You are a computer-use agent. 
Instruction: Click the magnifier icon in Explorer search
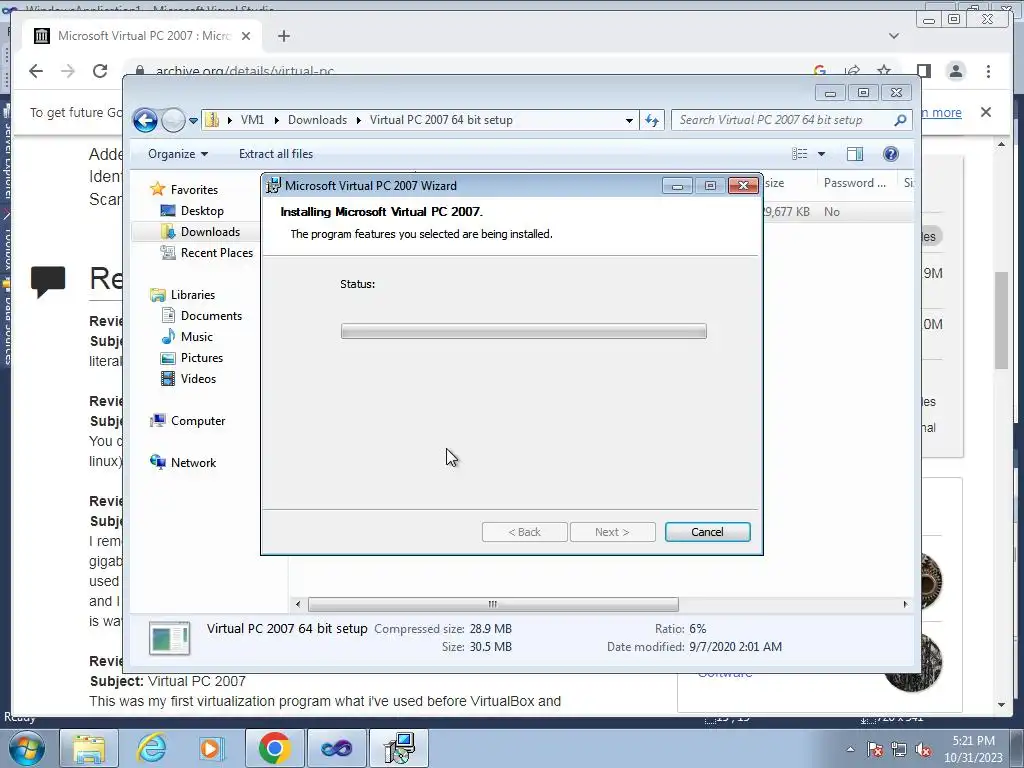(x=900, y=120)
